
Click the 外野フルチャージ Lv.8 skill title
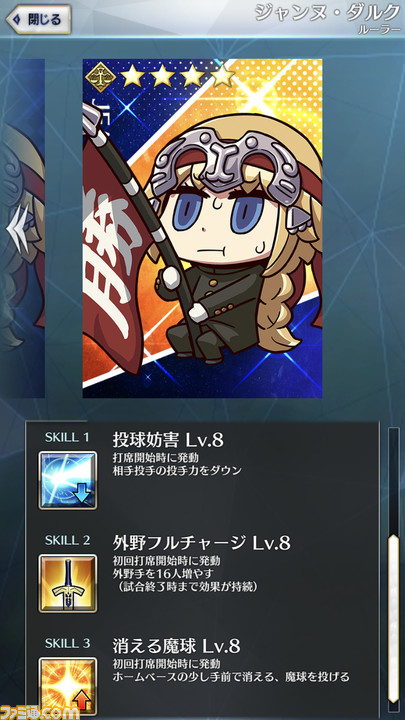click(x=201, y=543)
